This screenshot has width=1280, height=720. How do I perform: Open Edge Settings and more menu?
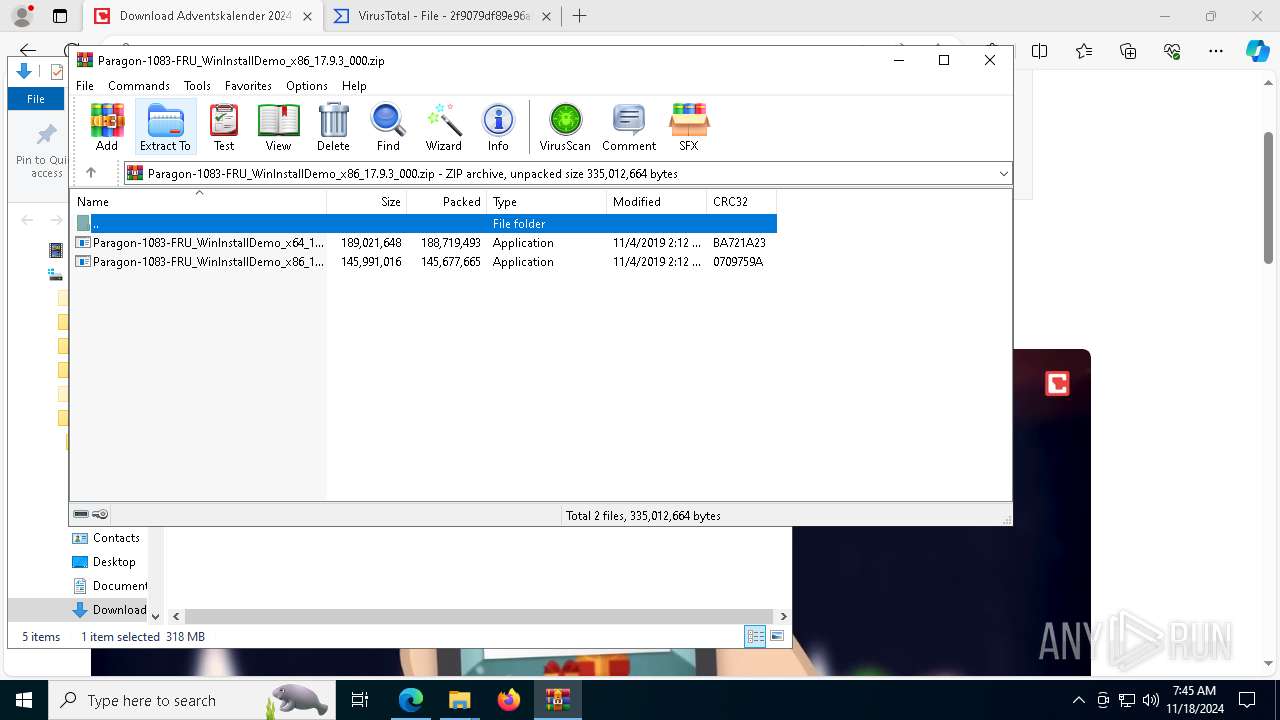[x=1216, y=51]
